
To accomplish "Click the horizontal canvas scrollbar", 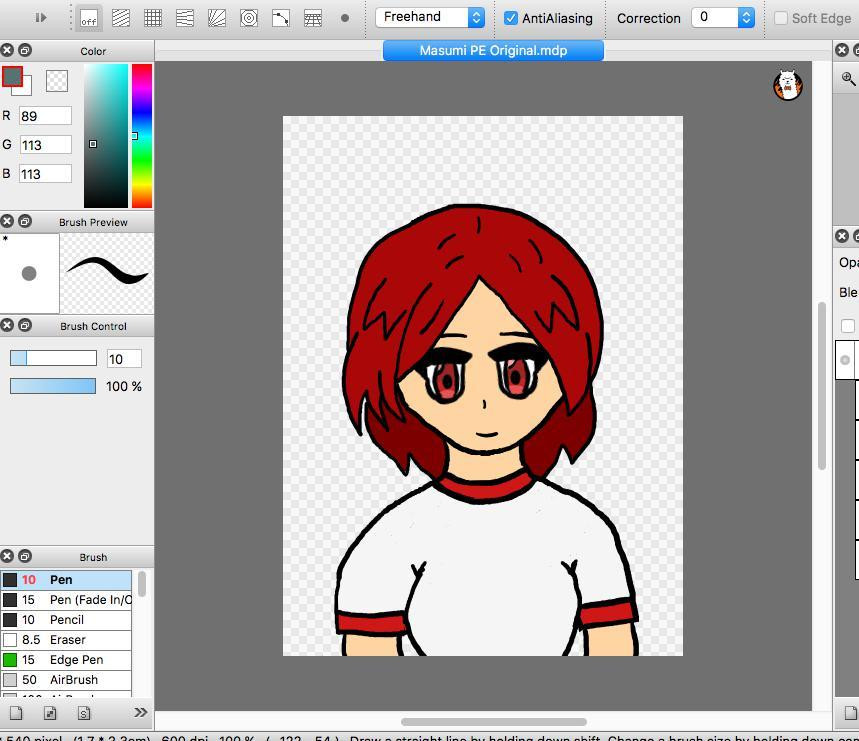I will tap(494, 722).
